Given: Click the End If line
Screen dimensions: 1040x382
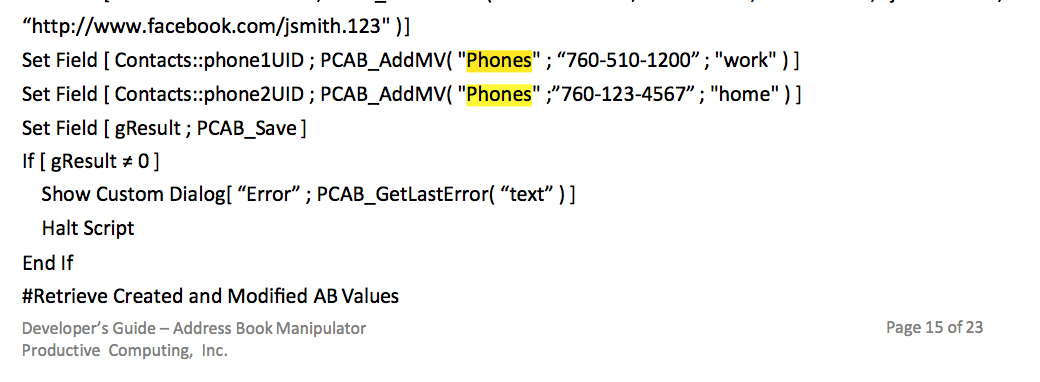Looking at the screenshot, I should pyautogui.click(x=48, y=263).
